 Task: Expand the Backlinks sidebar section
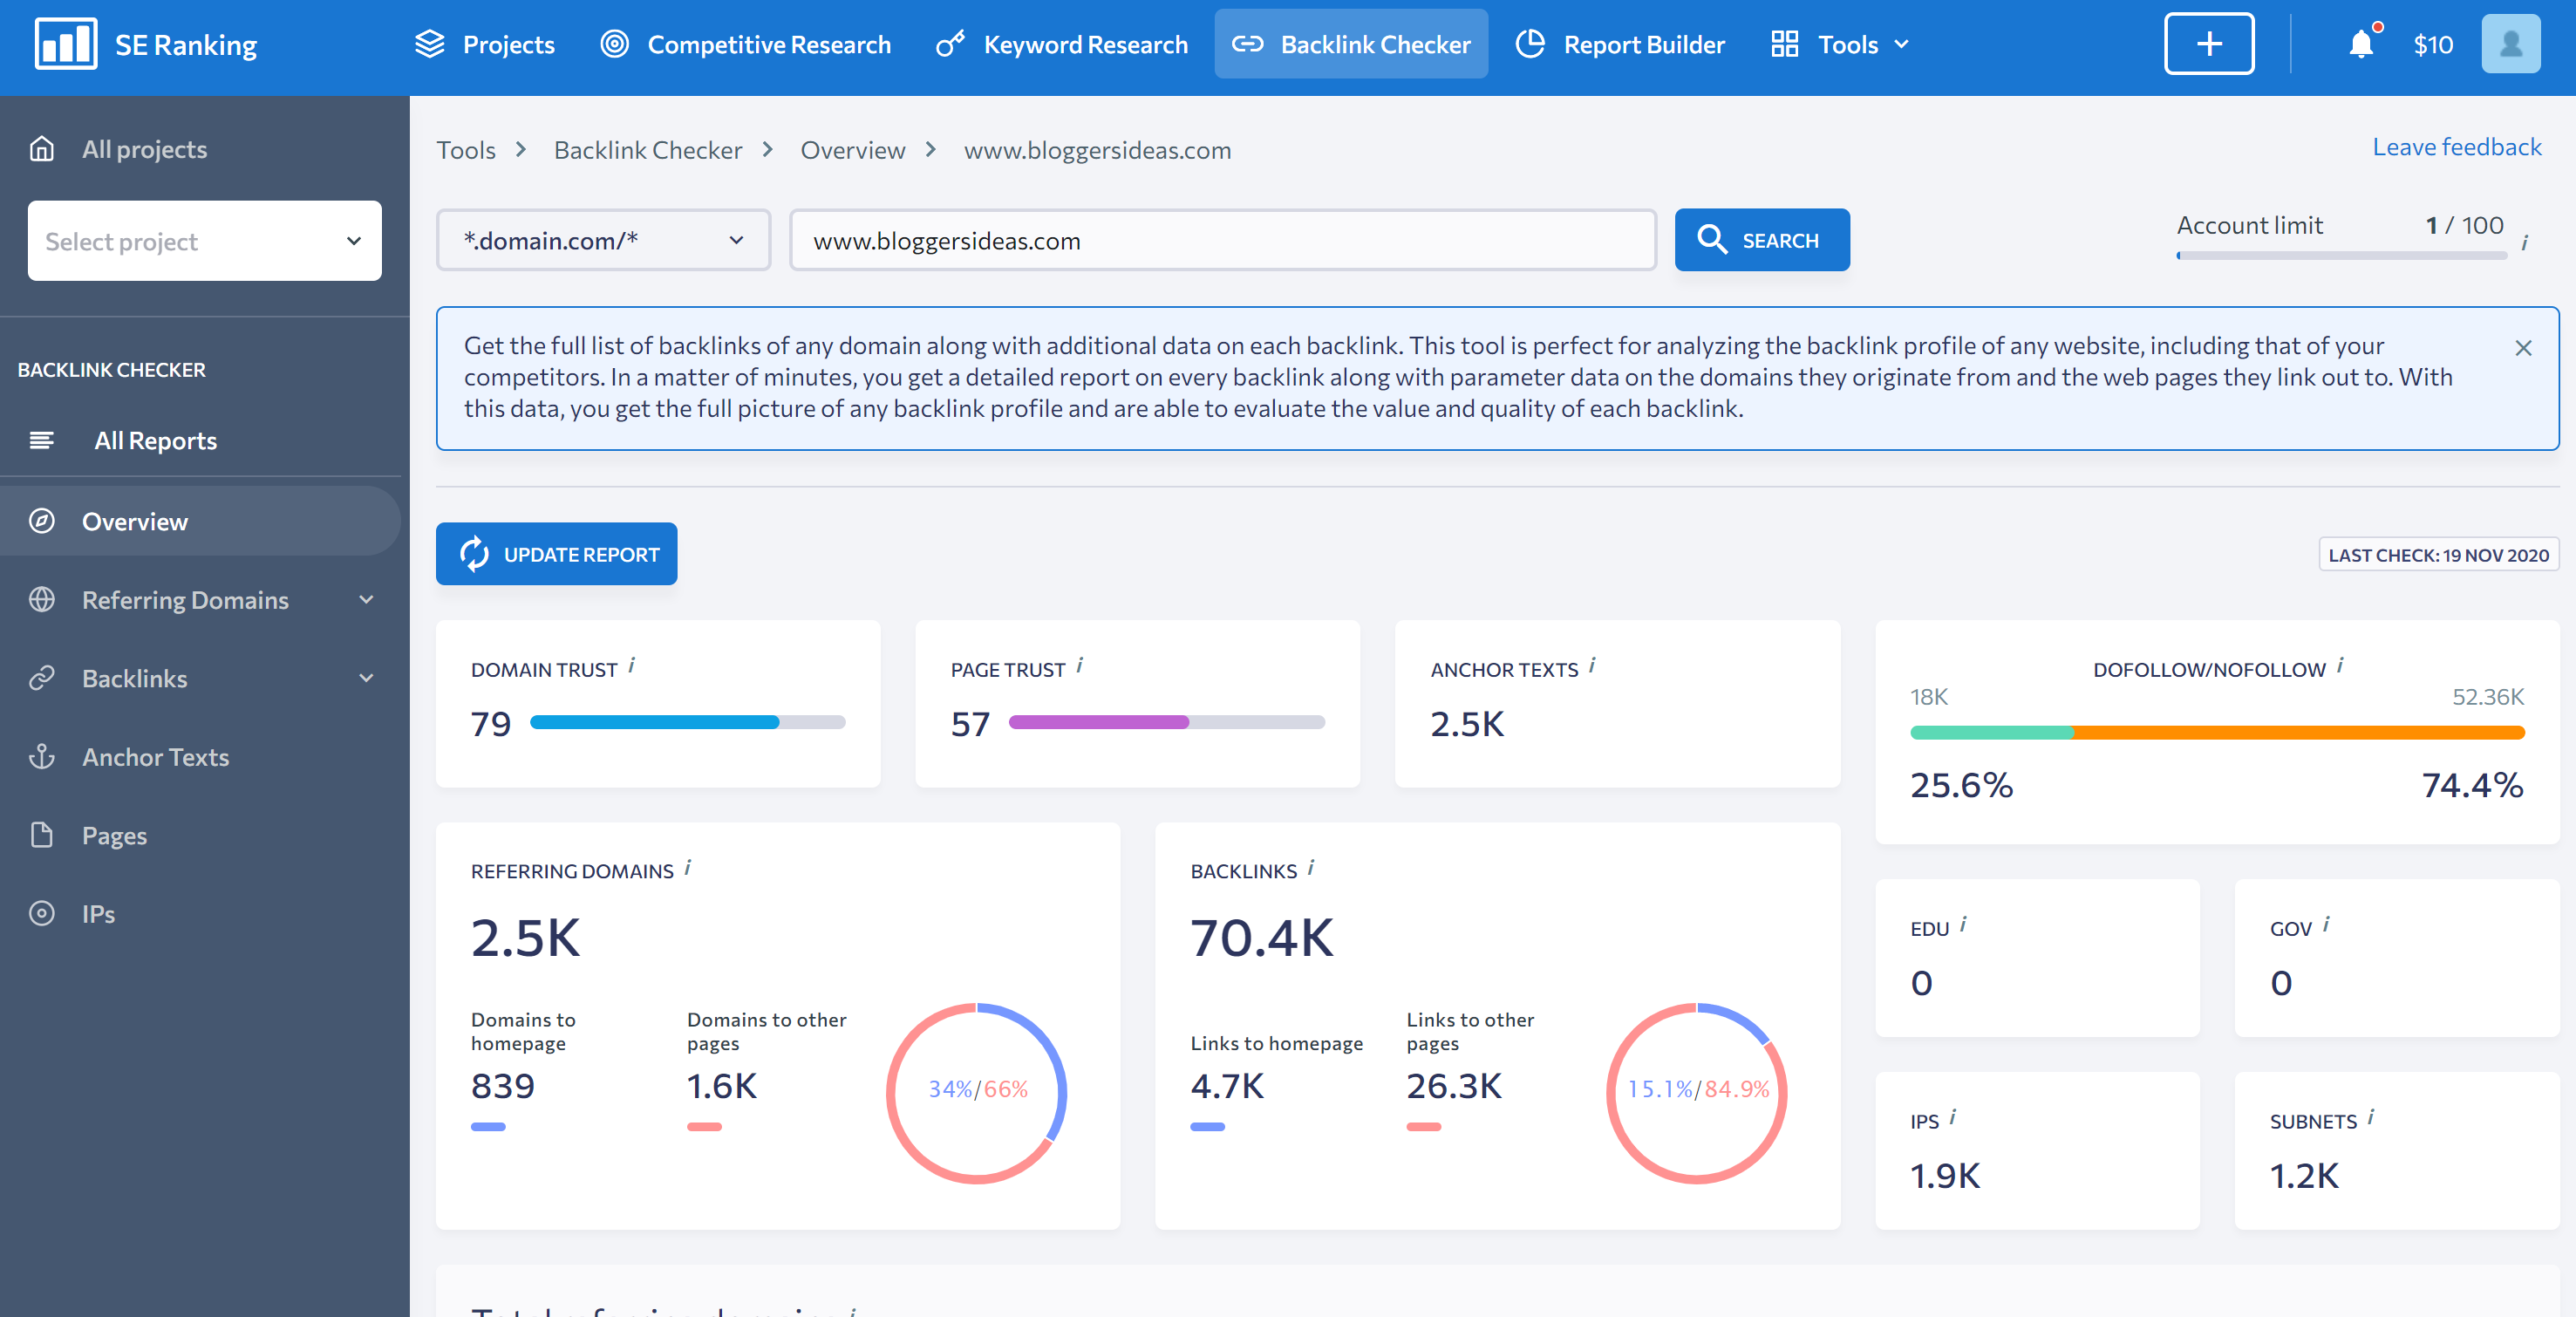(x=135, y=678)
